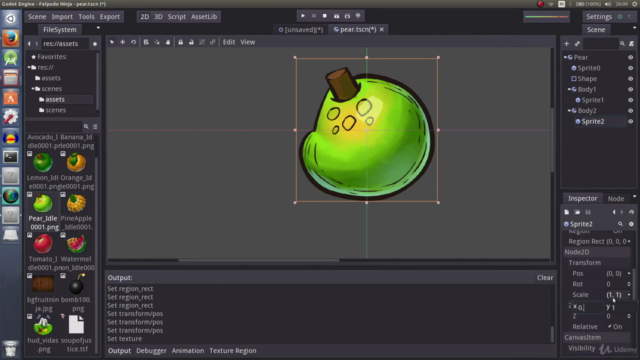Toggle visibility of Sprite2 node
Viewport: 640px width, 360px height.
631,121
